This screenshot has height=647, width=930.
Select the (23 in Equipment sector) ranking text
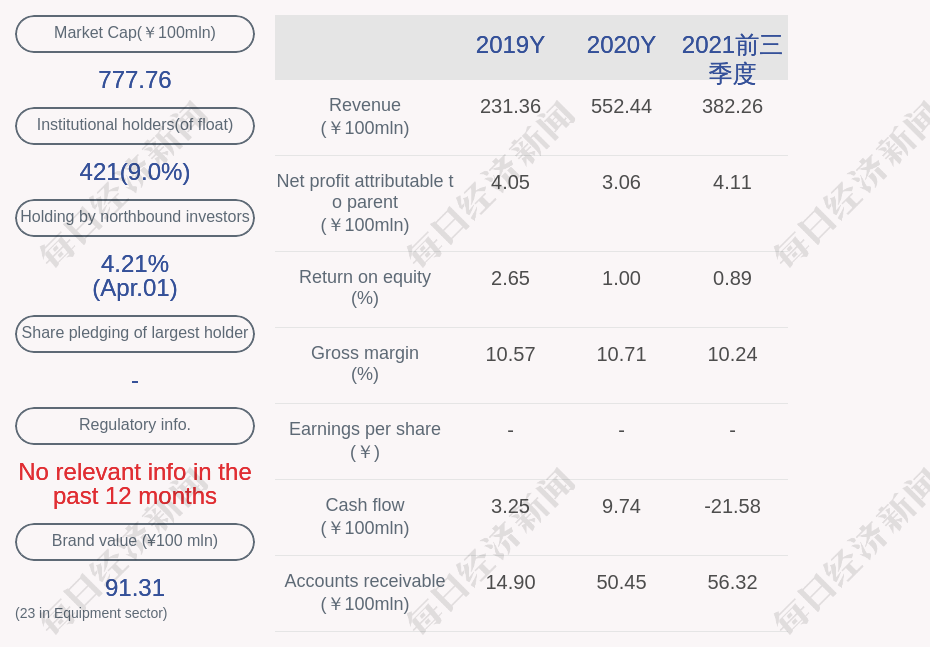(x=91, y=613)
